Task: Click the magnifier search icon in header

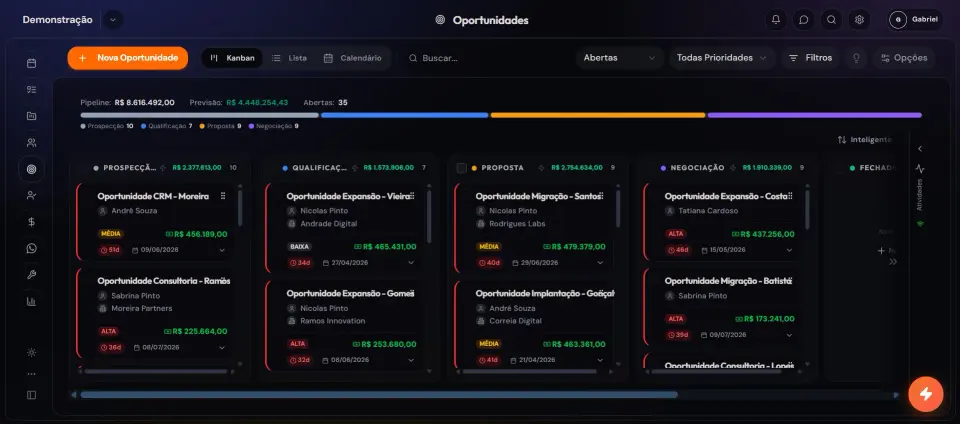Action: point(831,20)
